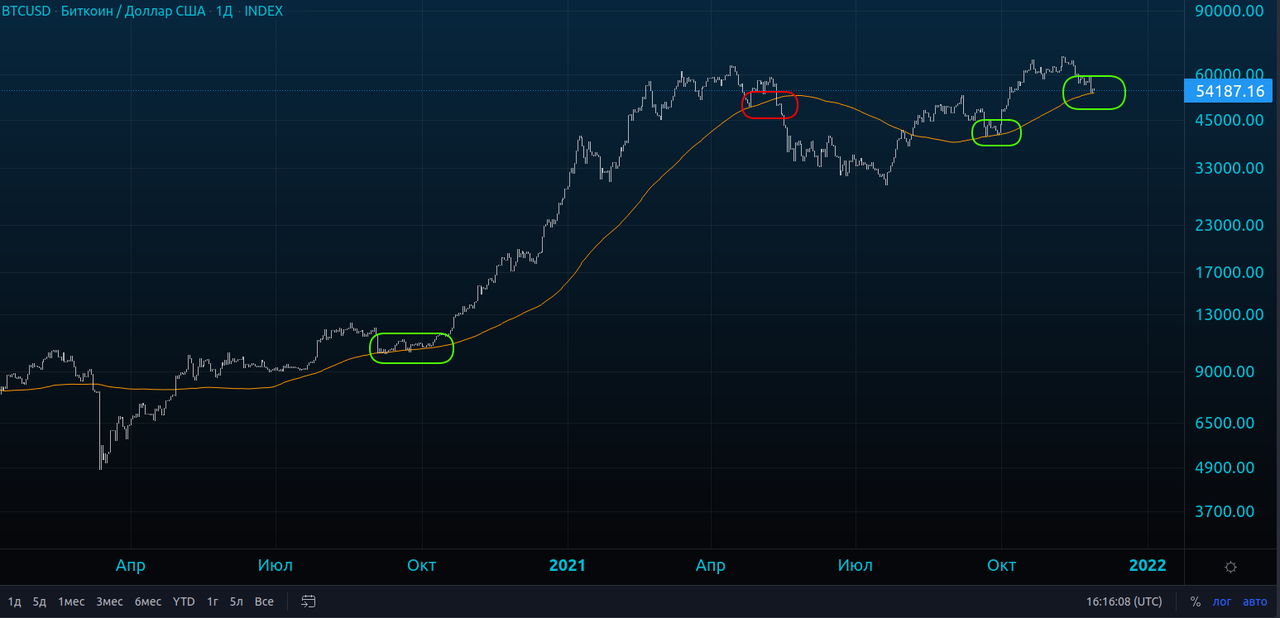
Task: Open the timezone menu showing 16:16:08 (UTC)
Action: (x=1124, y=602)
